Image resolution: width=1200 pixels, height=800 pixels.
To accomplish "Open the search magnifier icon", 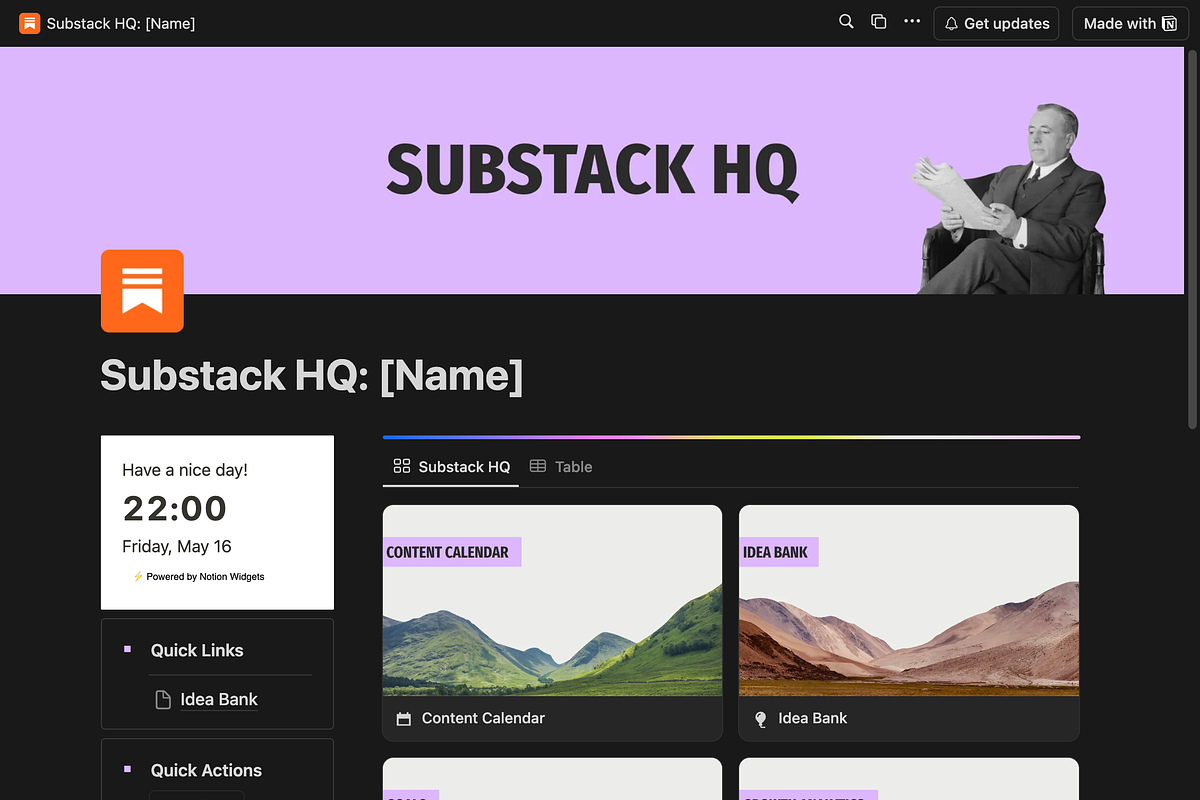I will [x=846, y=22].
